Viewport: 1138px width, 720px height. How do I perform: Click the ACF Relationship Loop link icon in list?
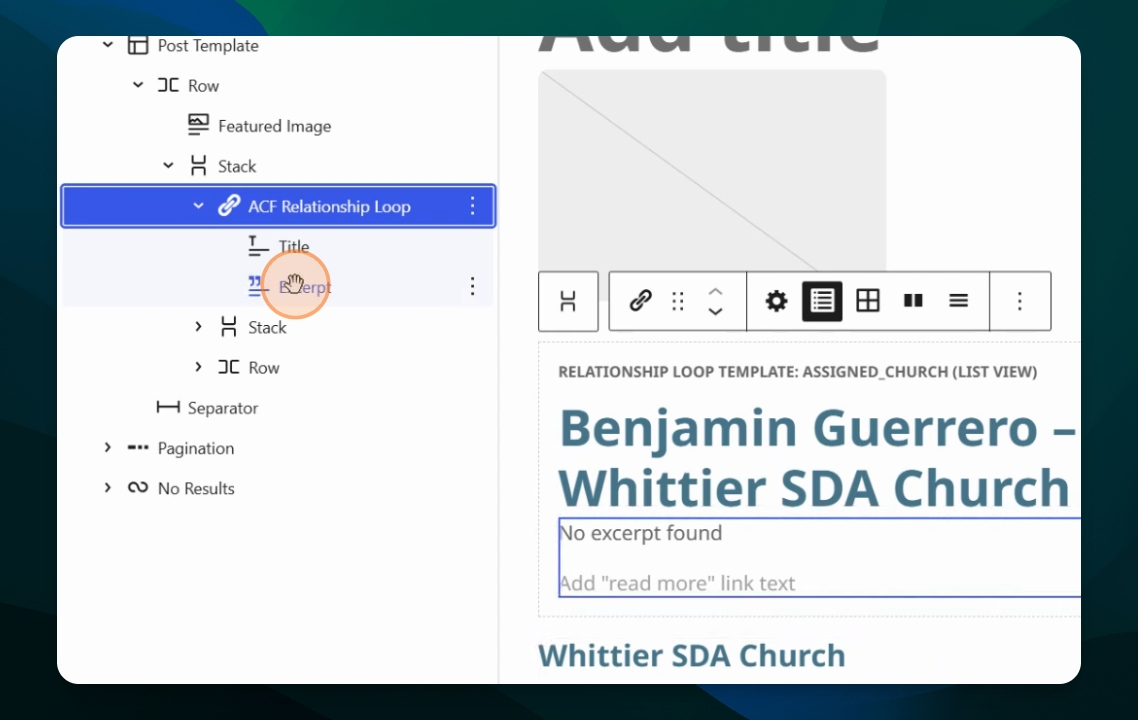coord(229,205)
